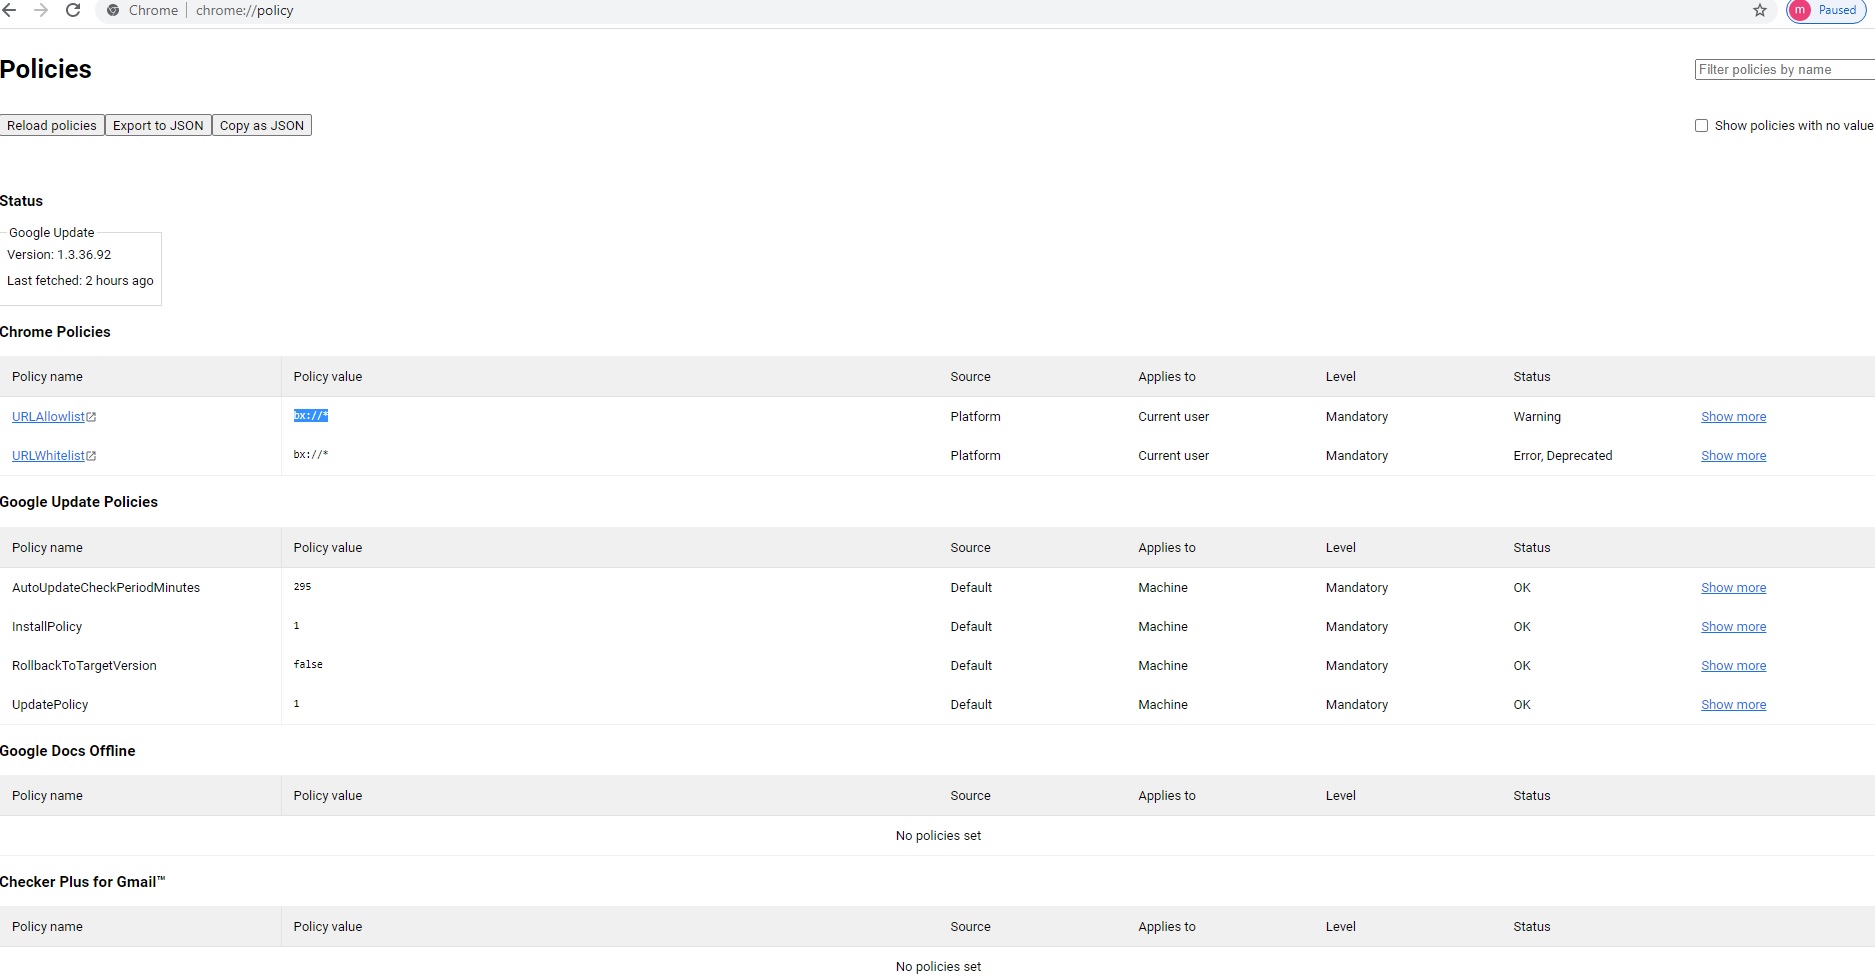Image resolution: width=1875 pixels, height=980 pixels.
Task: Click the Chrome site info icon
Action: (113, 10)
